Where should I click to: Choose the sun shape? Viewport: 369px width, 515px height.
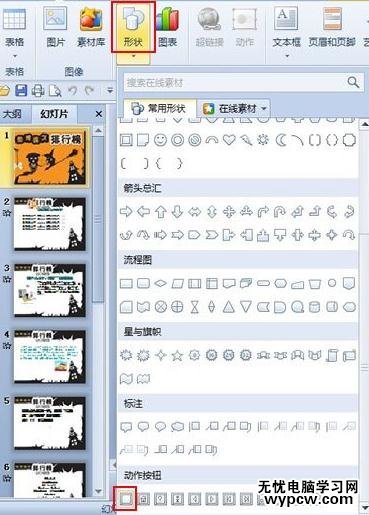coord(263,140)
